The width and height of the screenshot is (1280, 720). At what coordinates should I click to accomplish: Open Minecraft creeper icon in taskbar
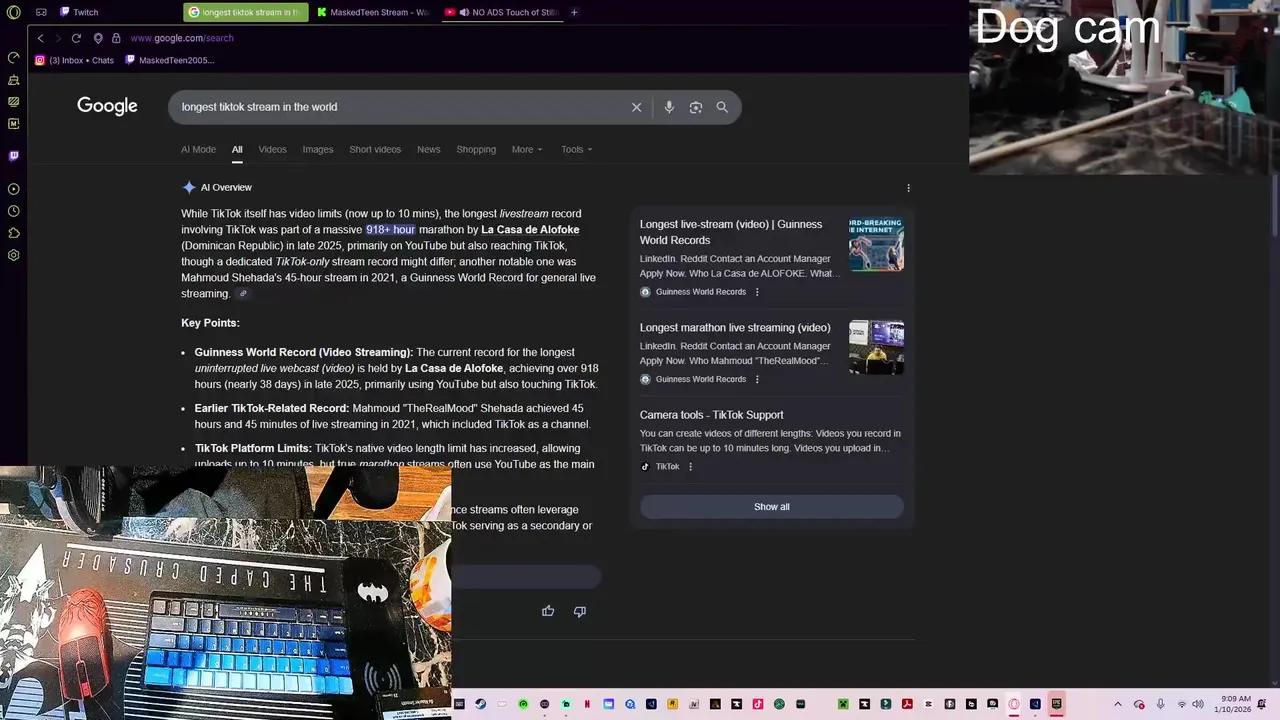point(843,704)
